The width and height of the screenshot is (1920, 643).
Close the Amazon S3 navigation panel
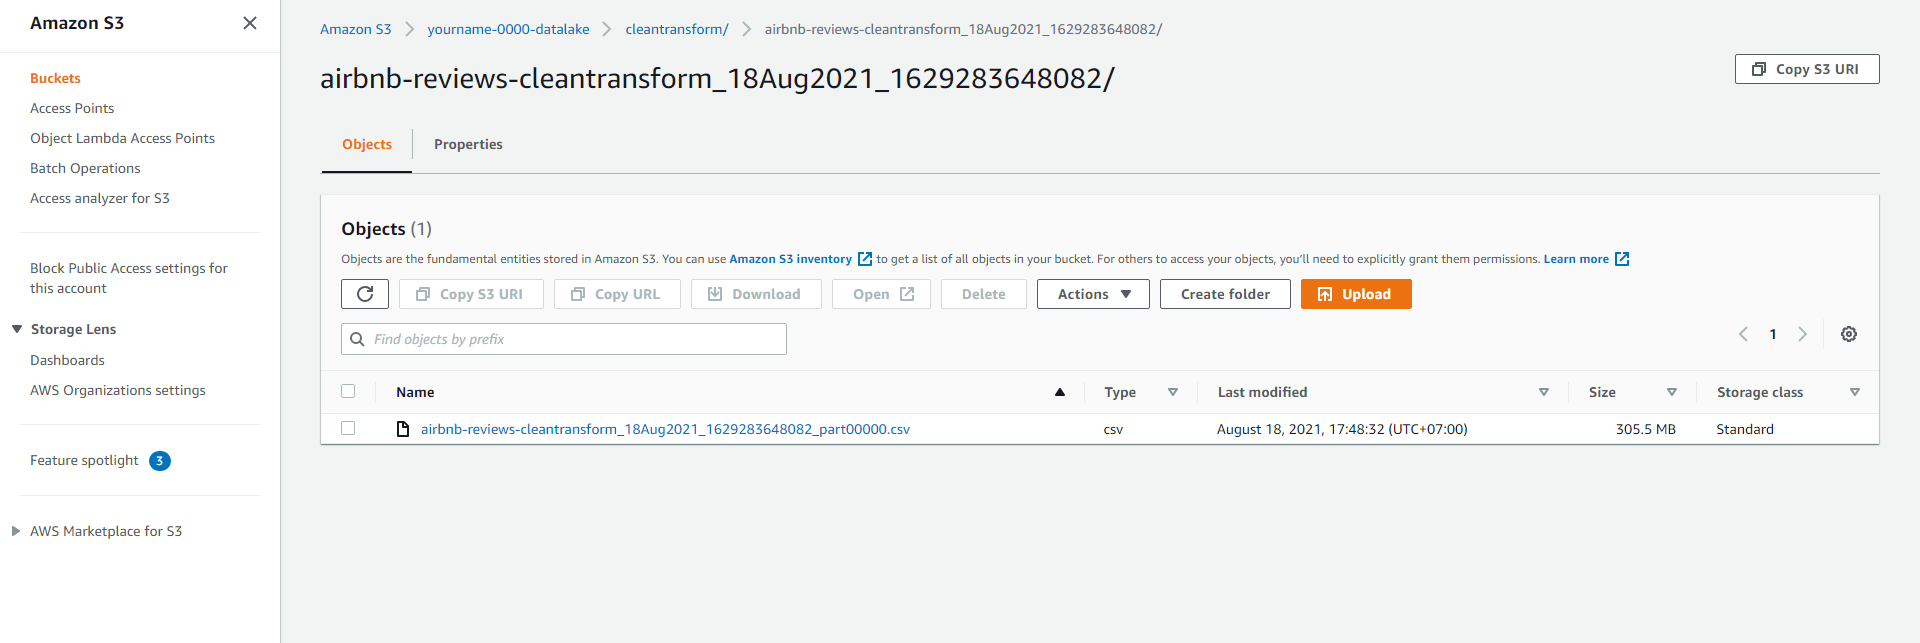point(250,23)
